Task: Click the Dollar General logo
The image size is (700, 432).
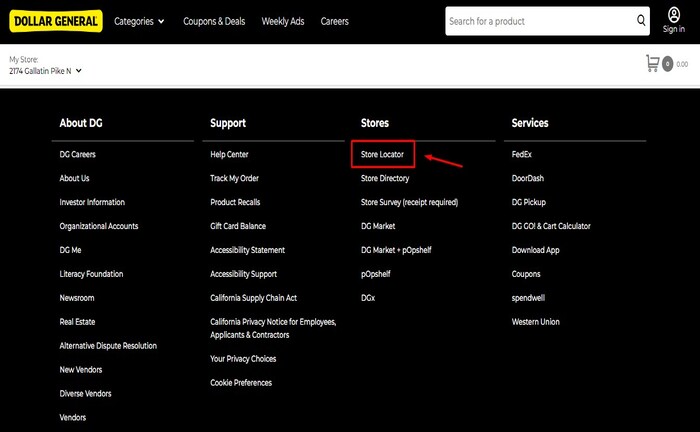Action: click(x=56, y=21)
